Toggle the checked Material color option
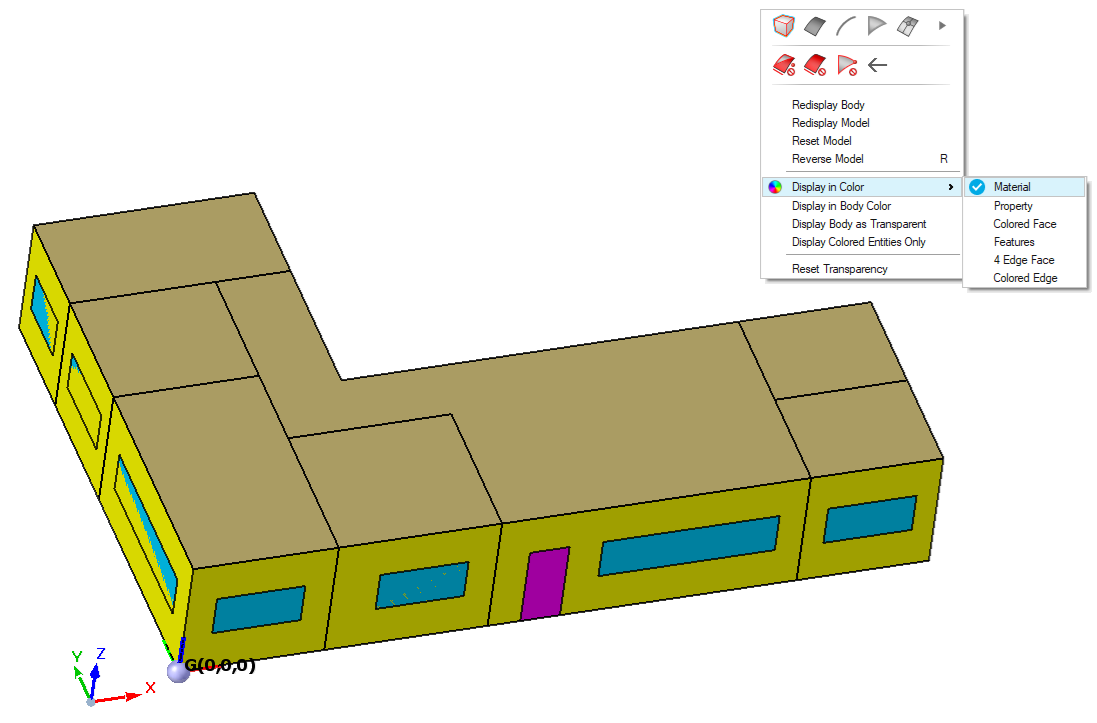This screenshot has height=723, width=1097. coord(1011,187)
